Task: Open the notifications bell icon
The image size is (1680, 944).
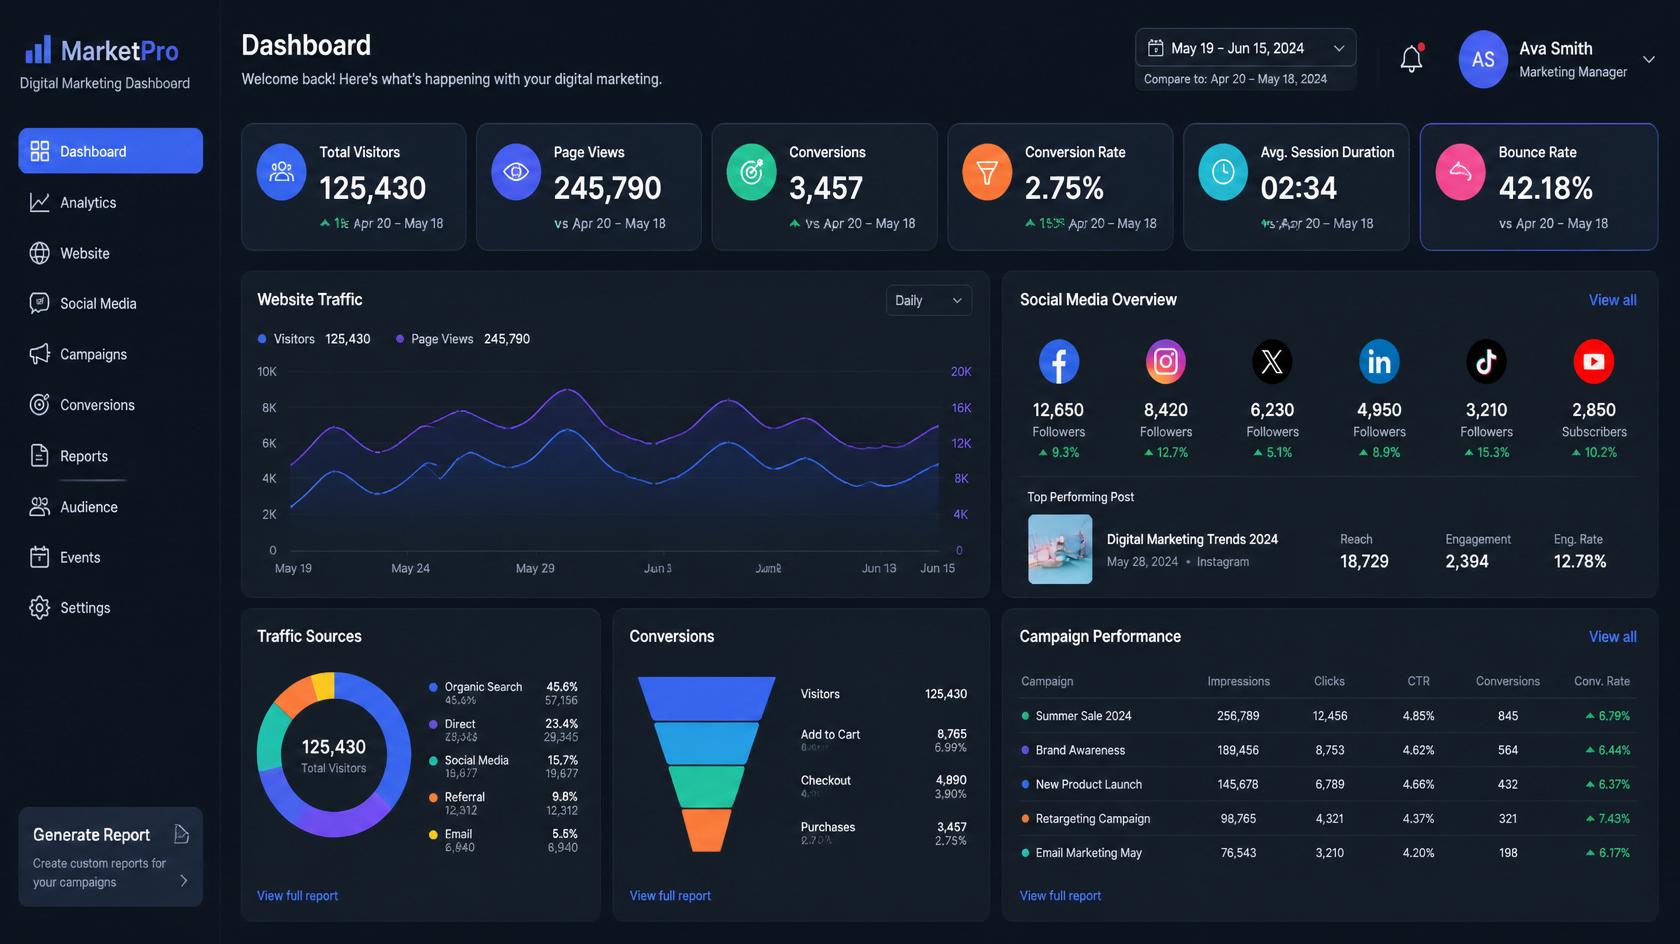Action: (1411, 59)
